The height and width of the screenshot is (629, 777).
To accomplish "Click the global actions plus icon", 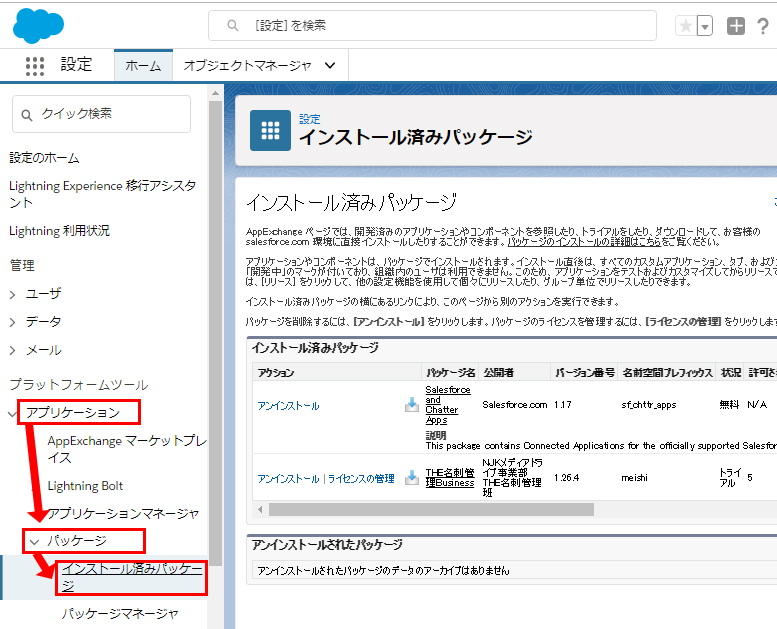I will click(736, 26).
